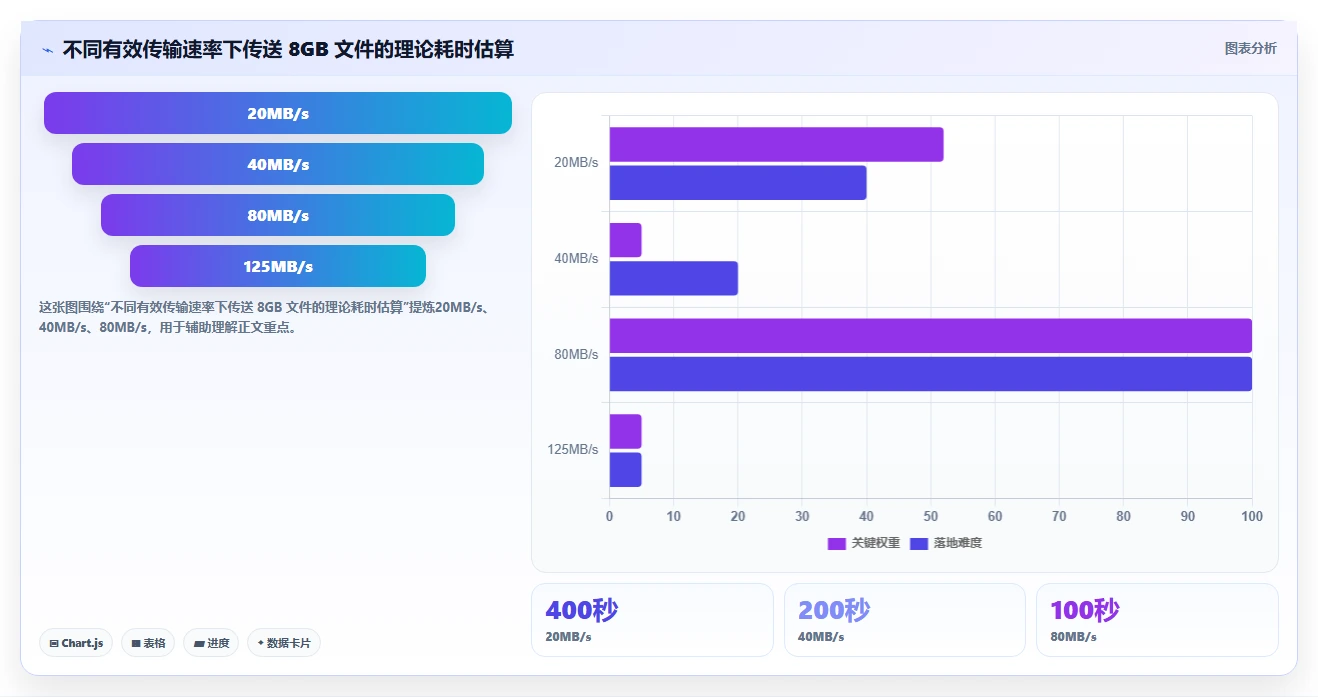Toggle the 落地难度 legend swatch

tap(920, 543)
